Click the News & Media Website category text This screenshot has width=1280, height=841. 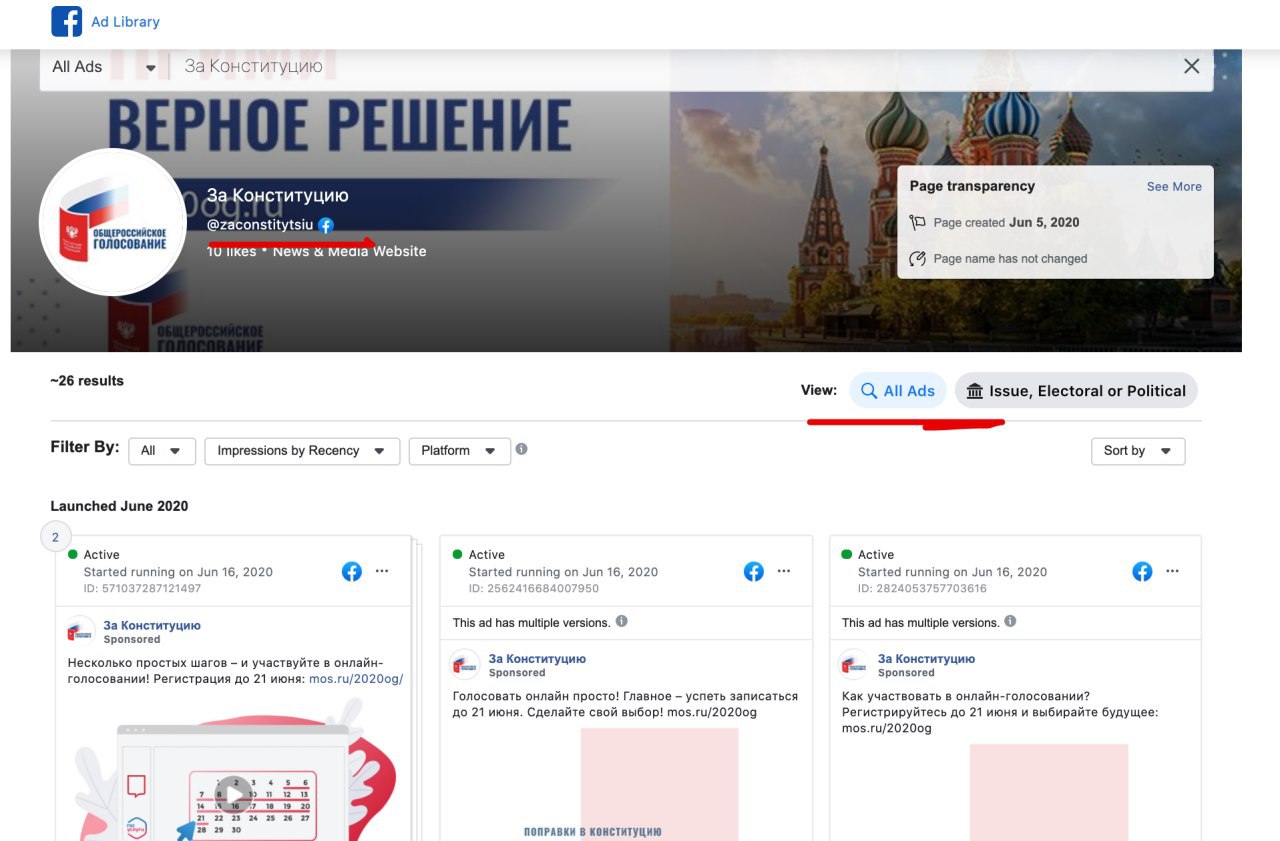click(350, 251)
